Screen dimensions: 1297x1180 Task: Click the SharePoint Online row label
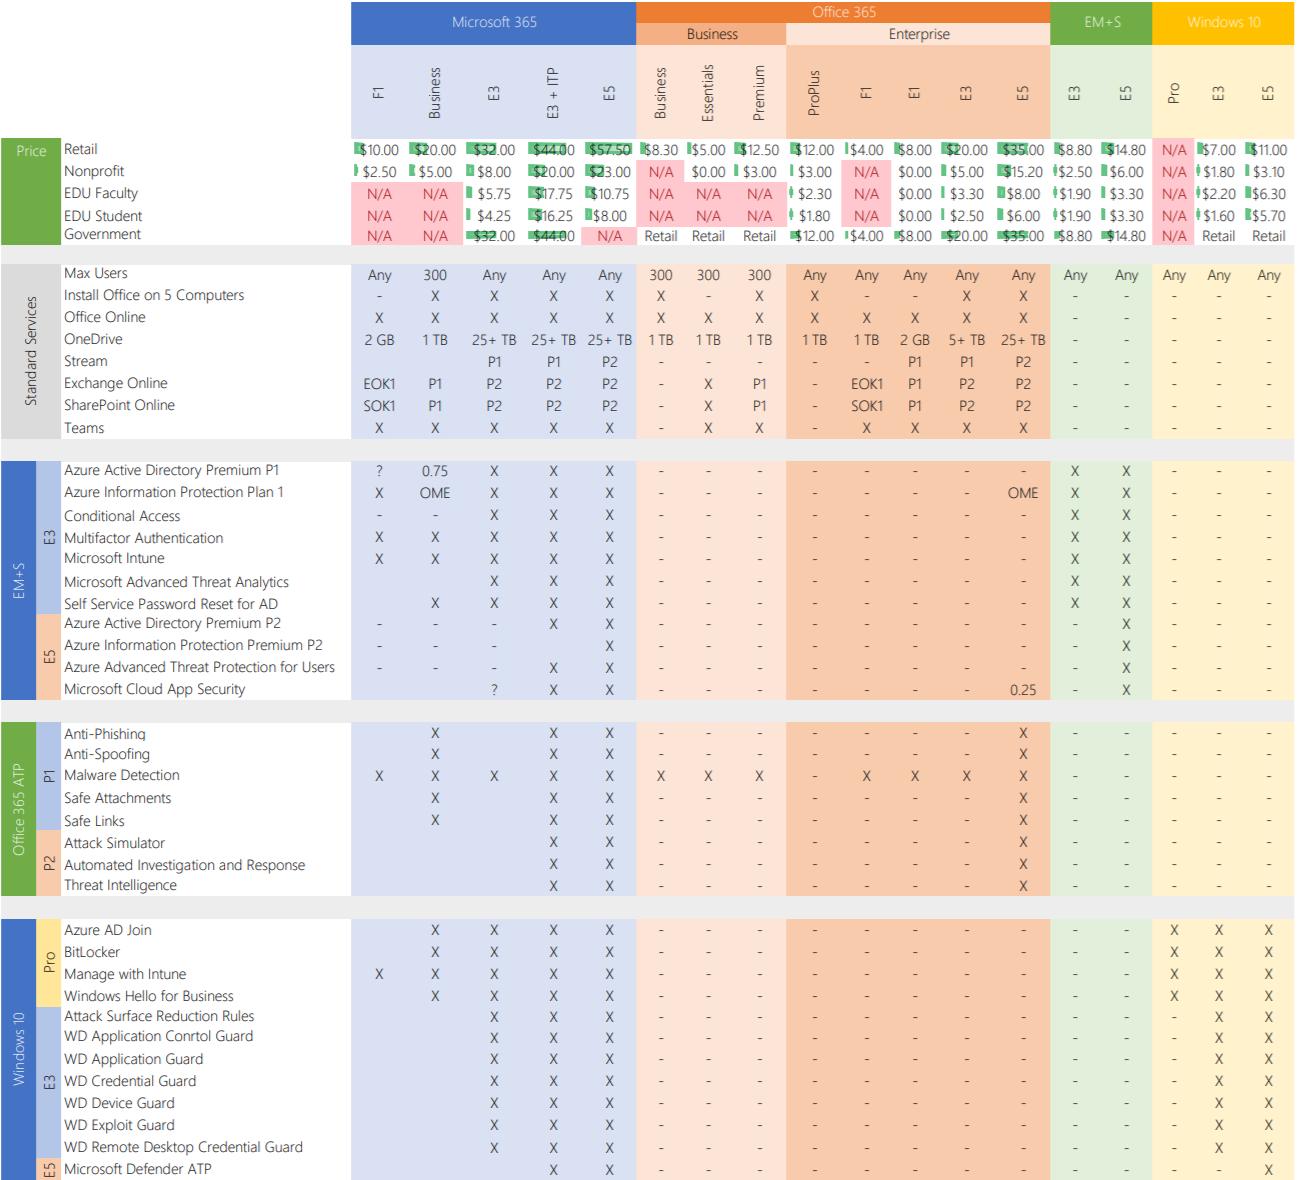[119, 405]
